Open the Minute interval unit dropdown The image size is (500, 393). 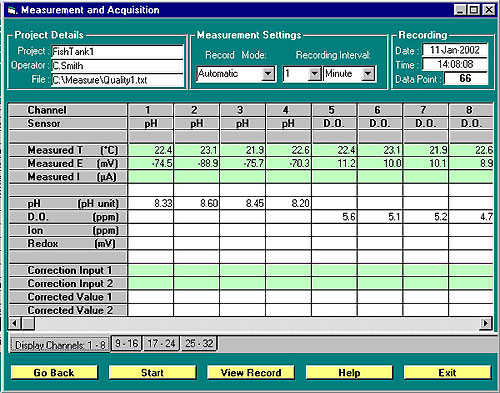click(368, 74)
